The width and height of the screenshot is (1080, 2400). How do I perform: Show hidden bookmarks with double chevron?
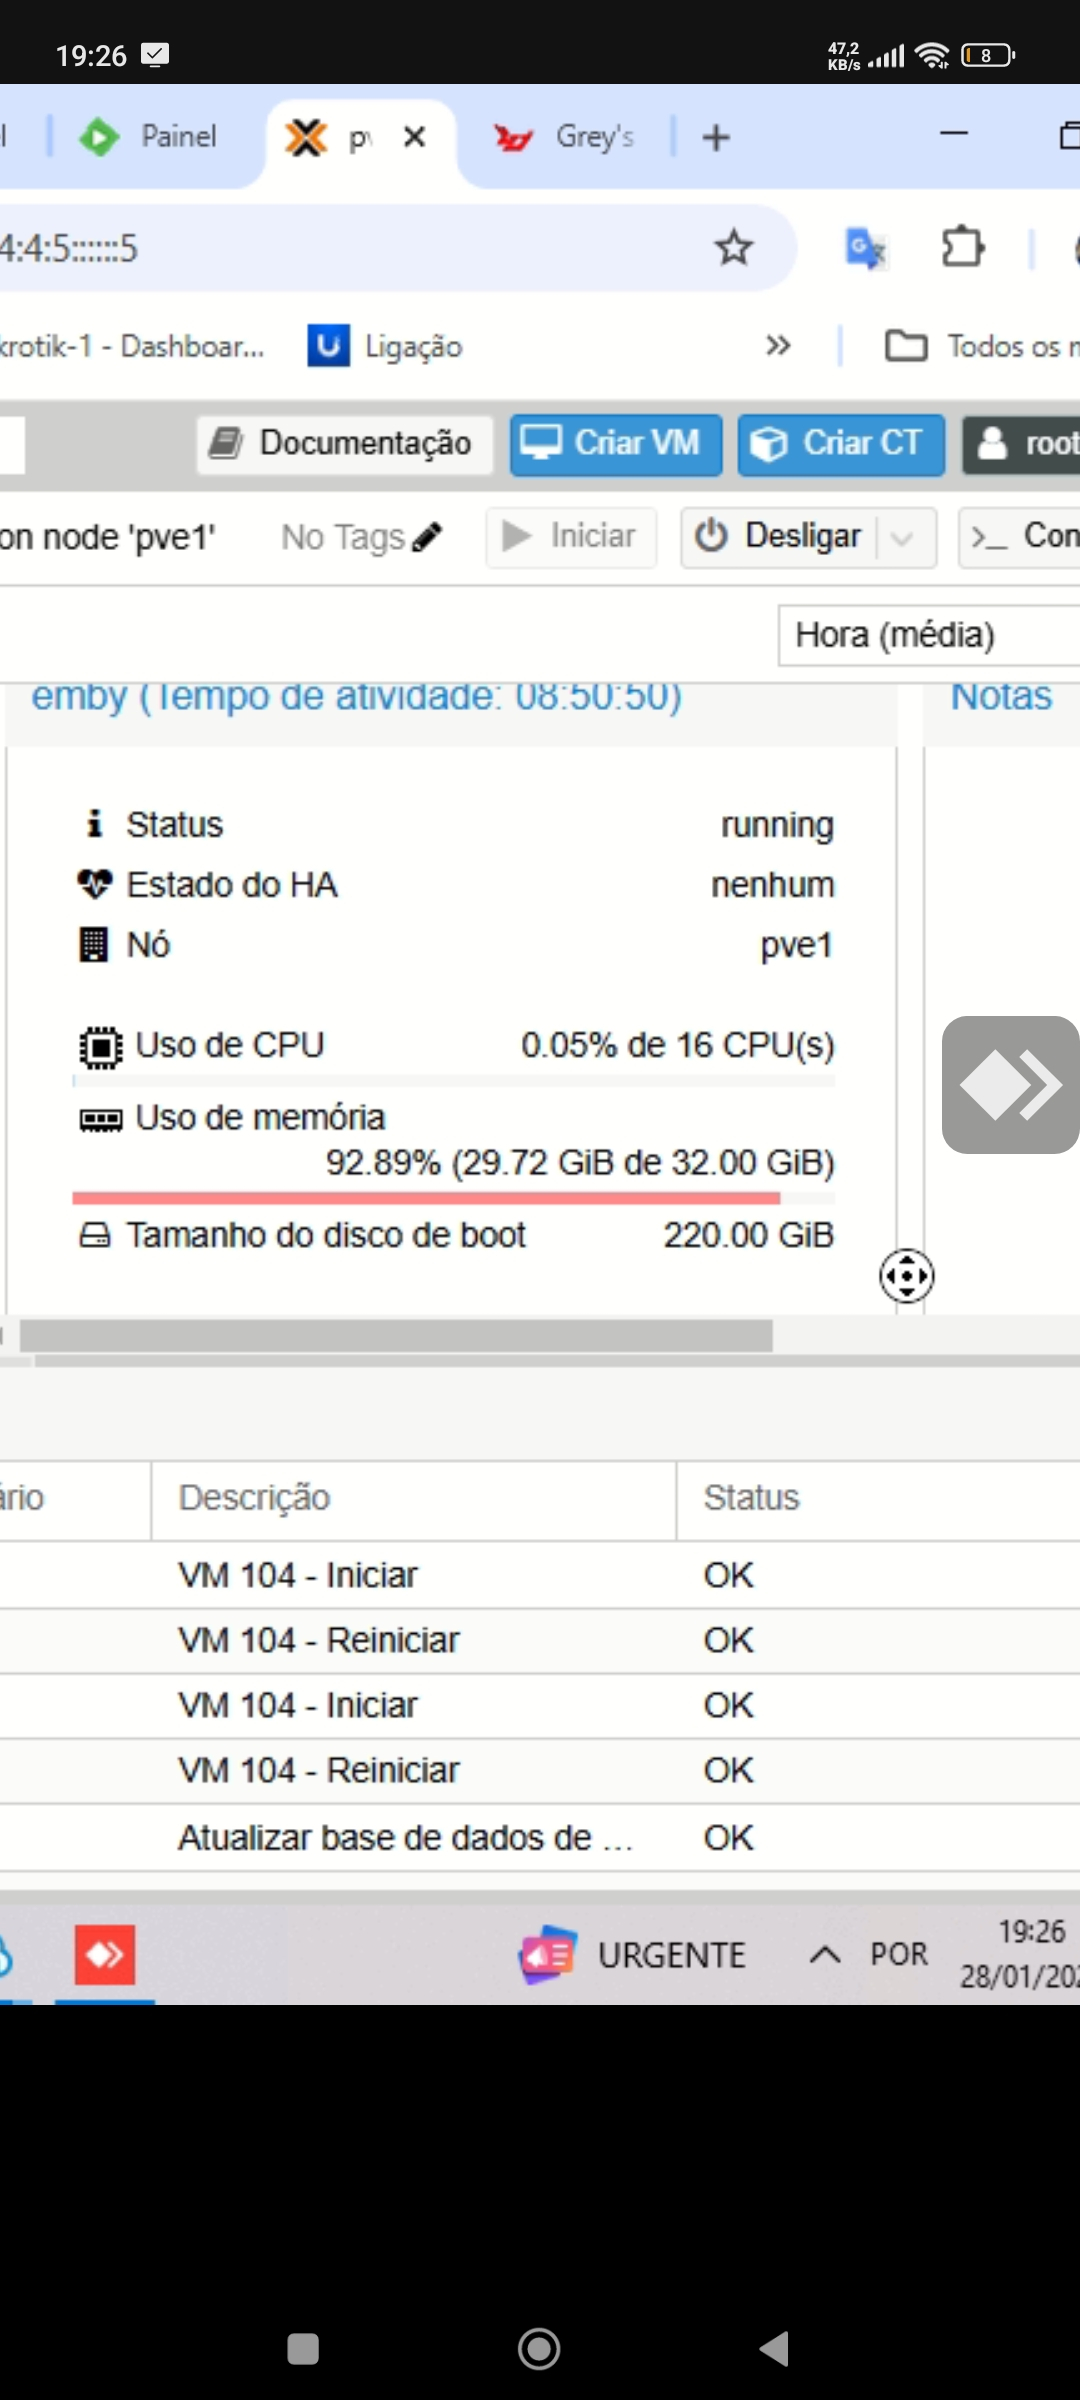778,346
